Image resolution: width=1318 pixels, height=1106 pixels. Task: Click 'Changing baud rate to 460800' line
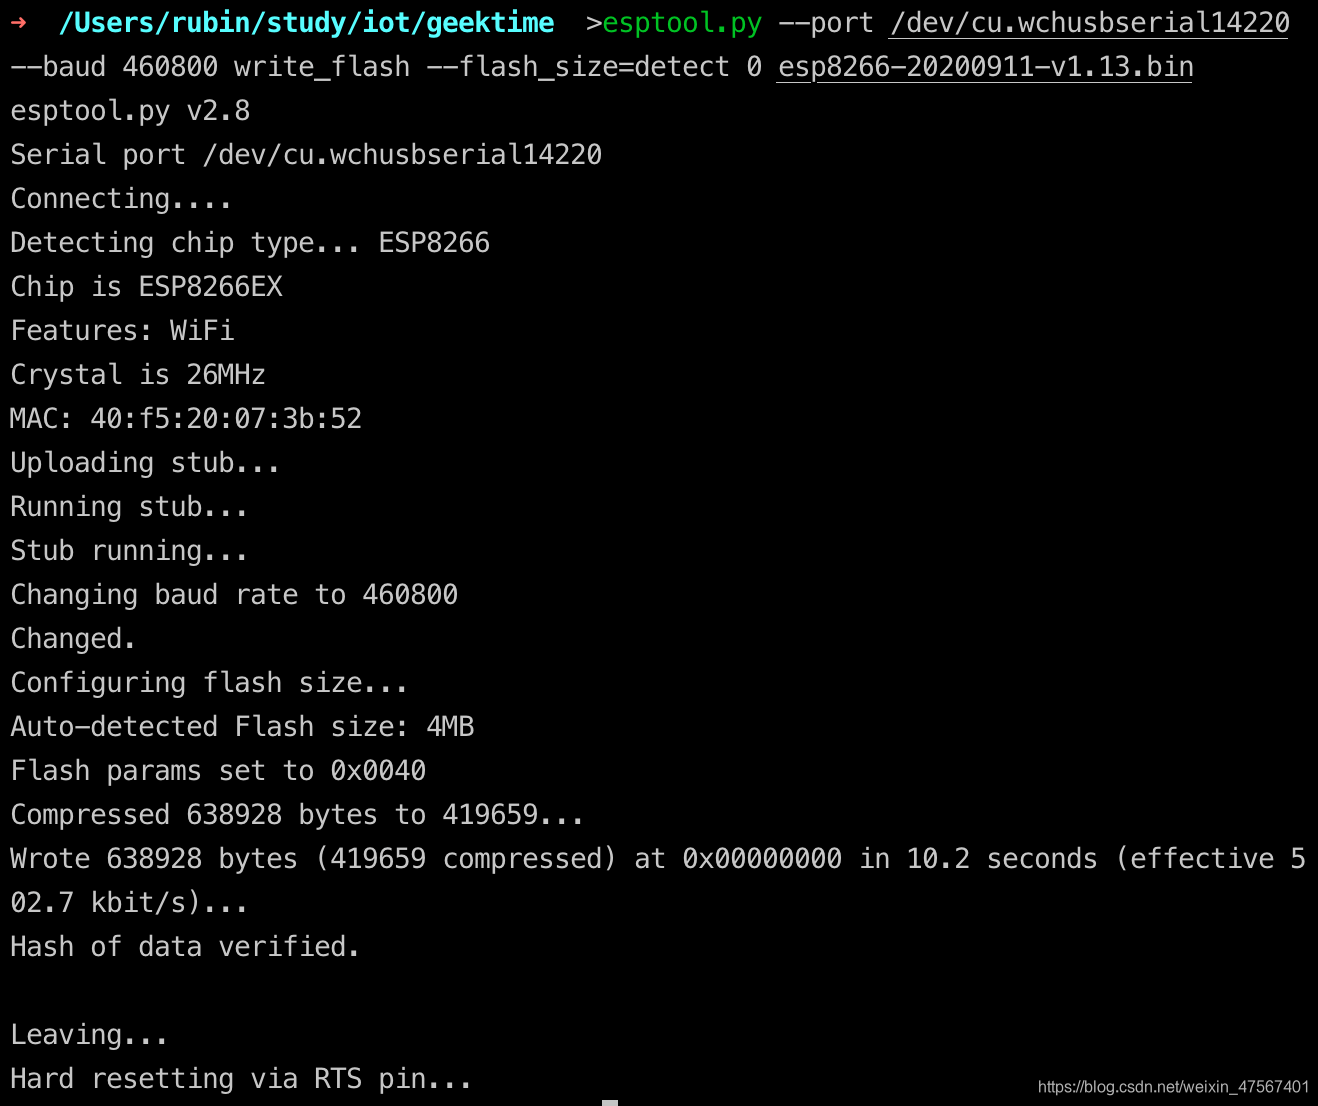[x=234, y=595]
